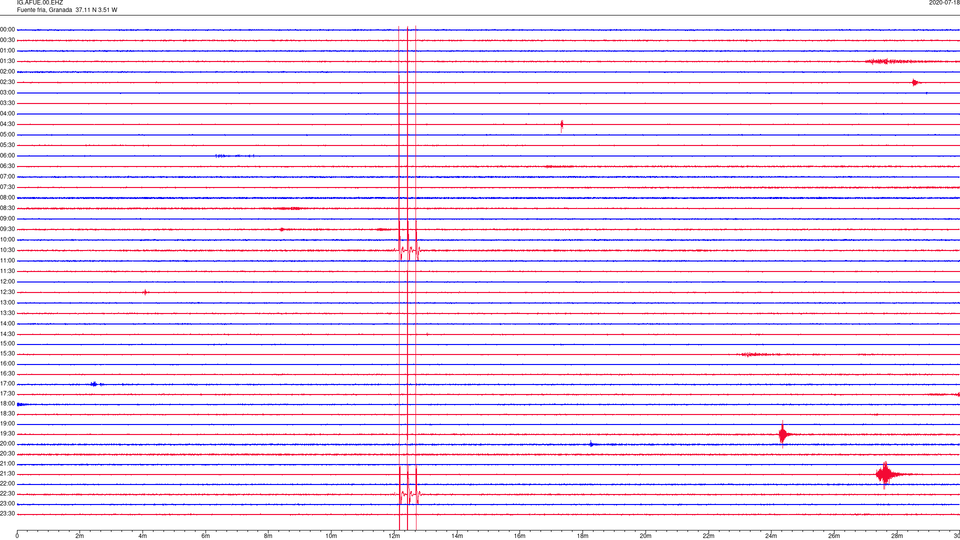Screen dimensions: 960x540
Task: Select the 01:30 trace time label
Action: 8,61
